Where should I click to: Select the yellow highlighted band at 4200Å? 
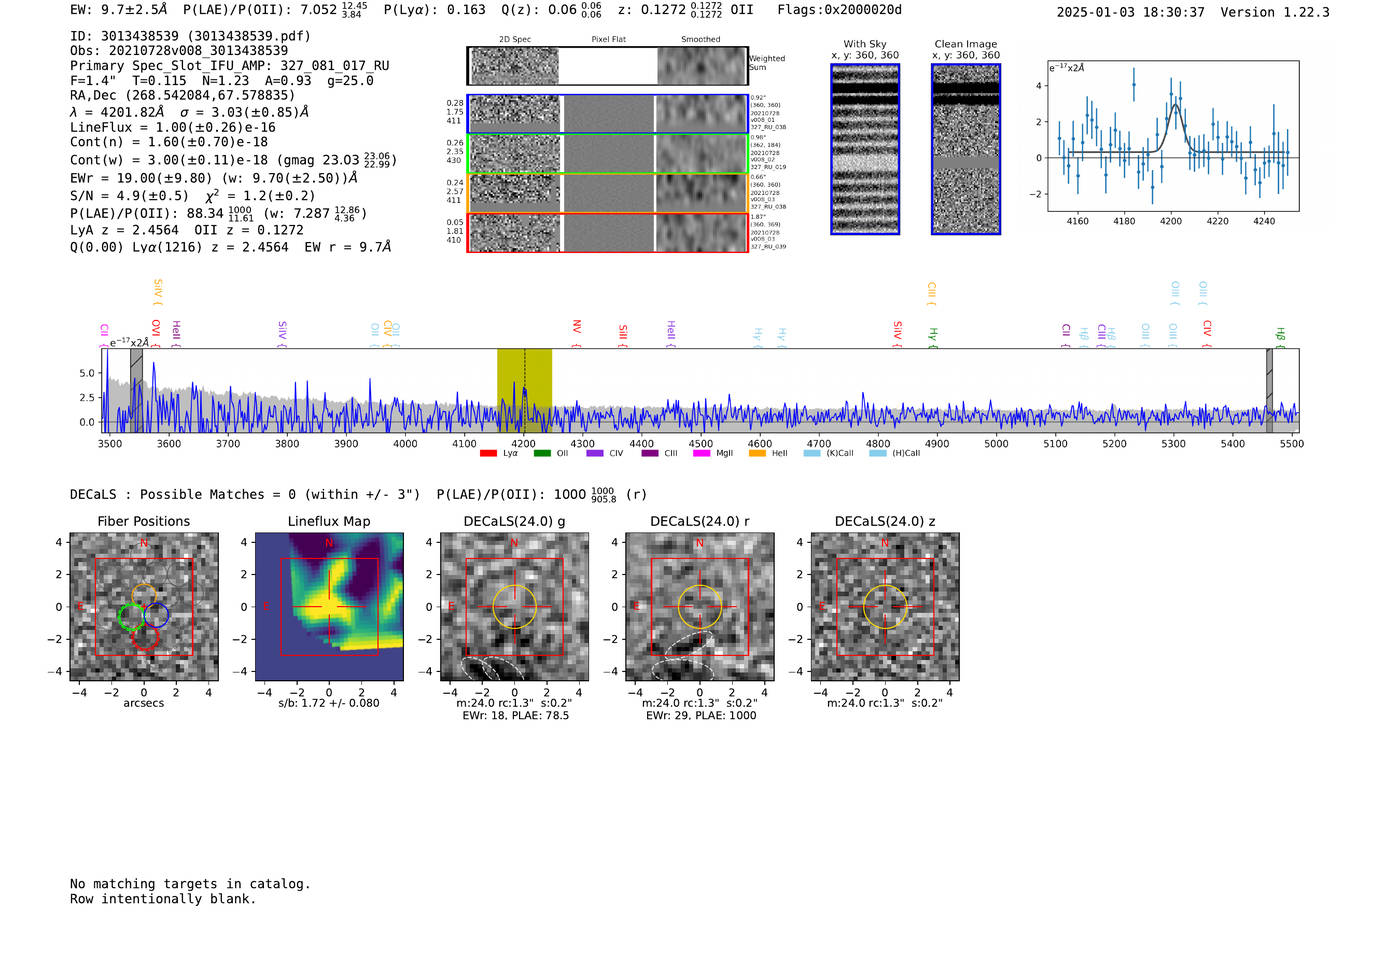coord(524,390)
